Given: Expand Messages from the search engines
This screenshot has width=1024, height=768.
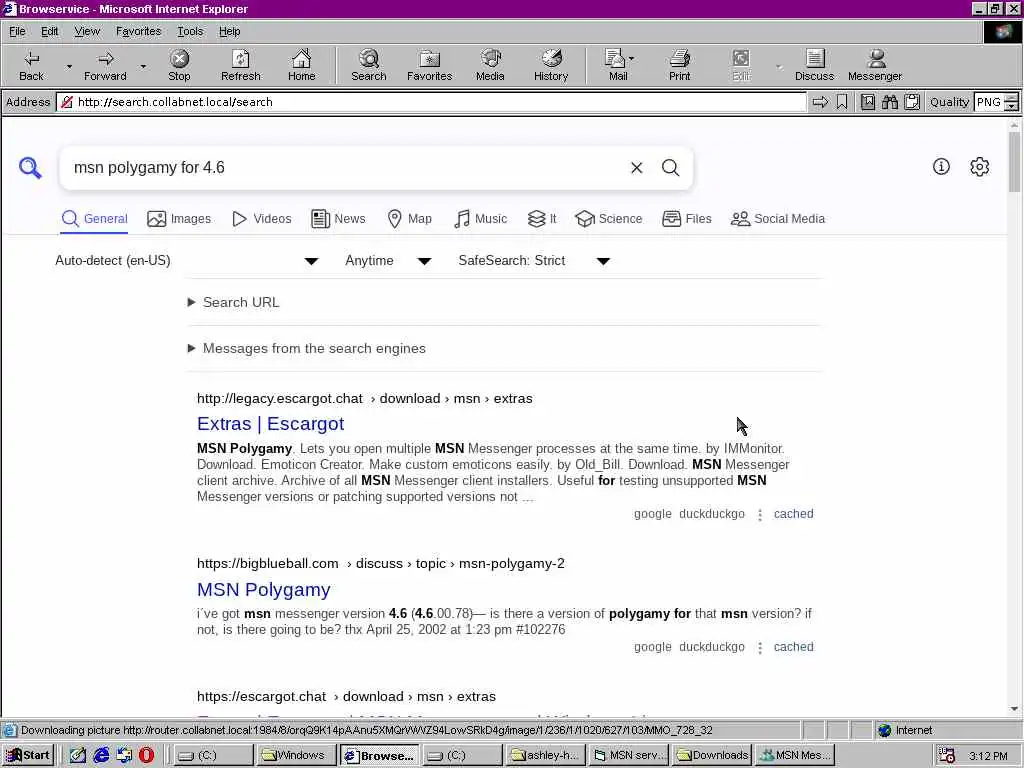Looking at the screenshot, I should (306, 348).
